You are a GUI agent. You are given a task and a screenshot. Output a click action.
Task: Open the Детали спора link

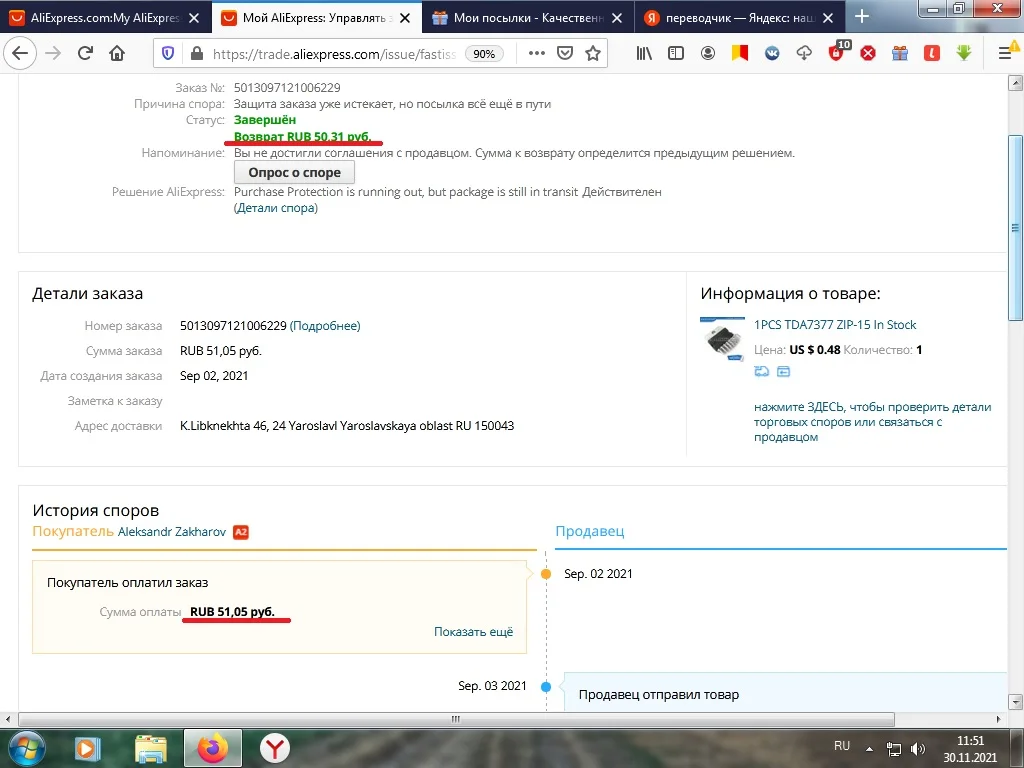(x=276, y=208)
